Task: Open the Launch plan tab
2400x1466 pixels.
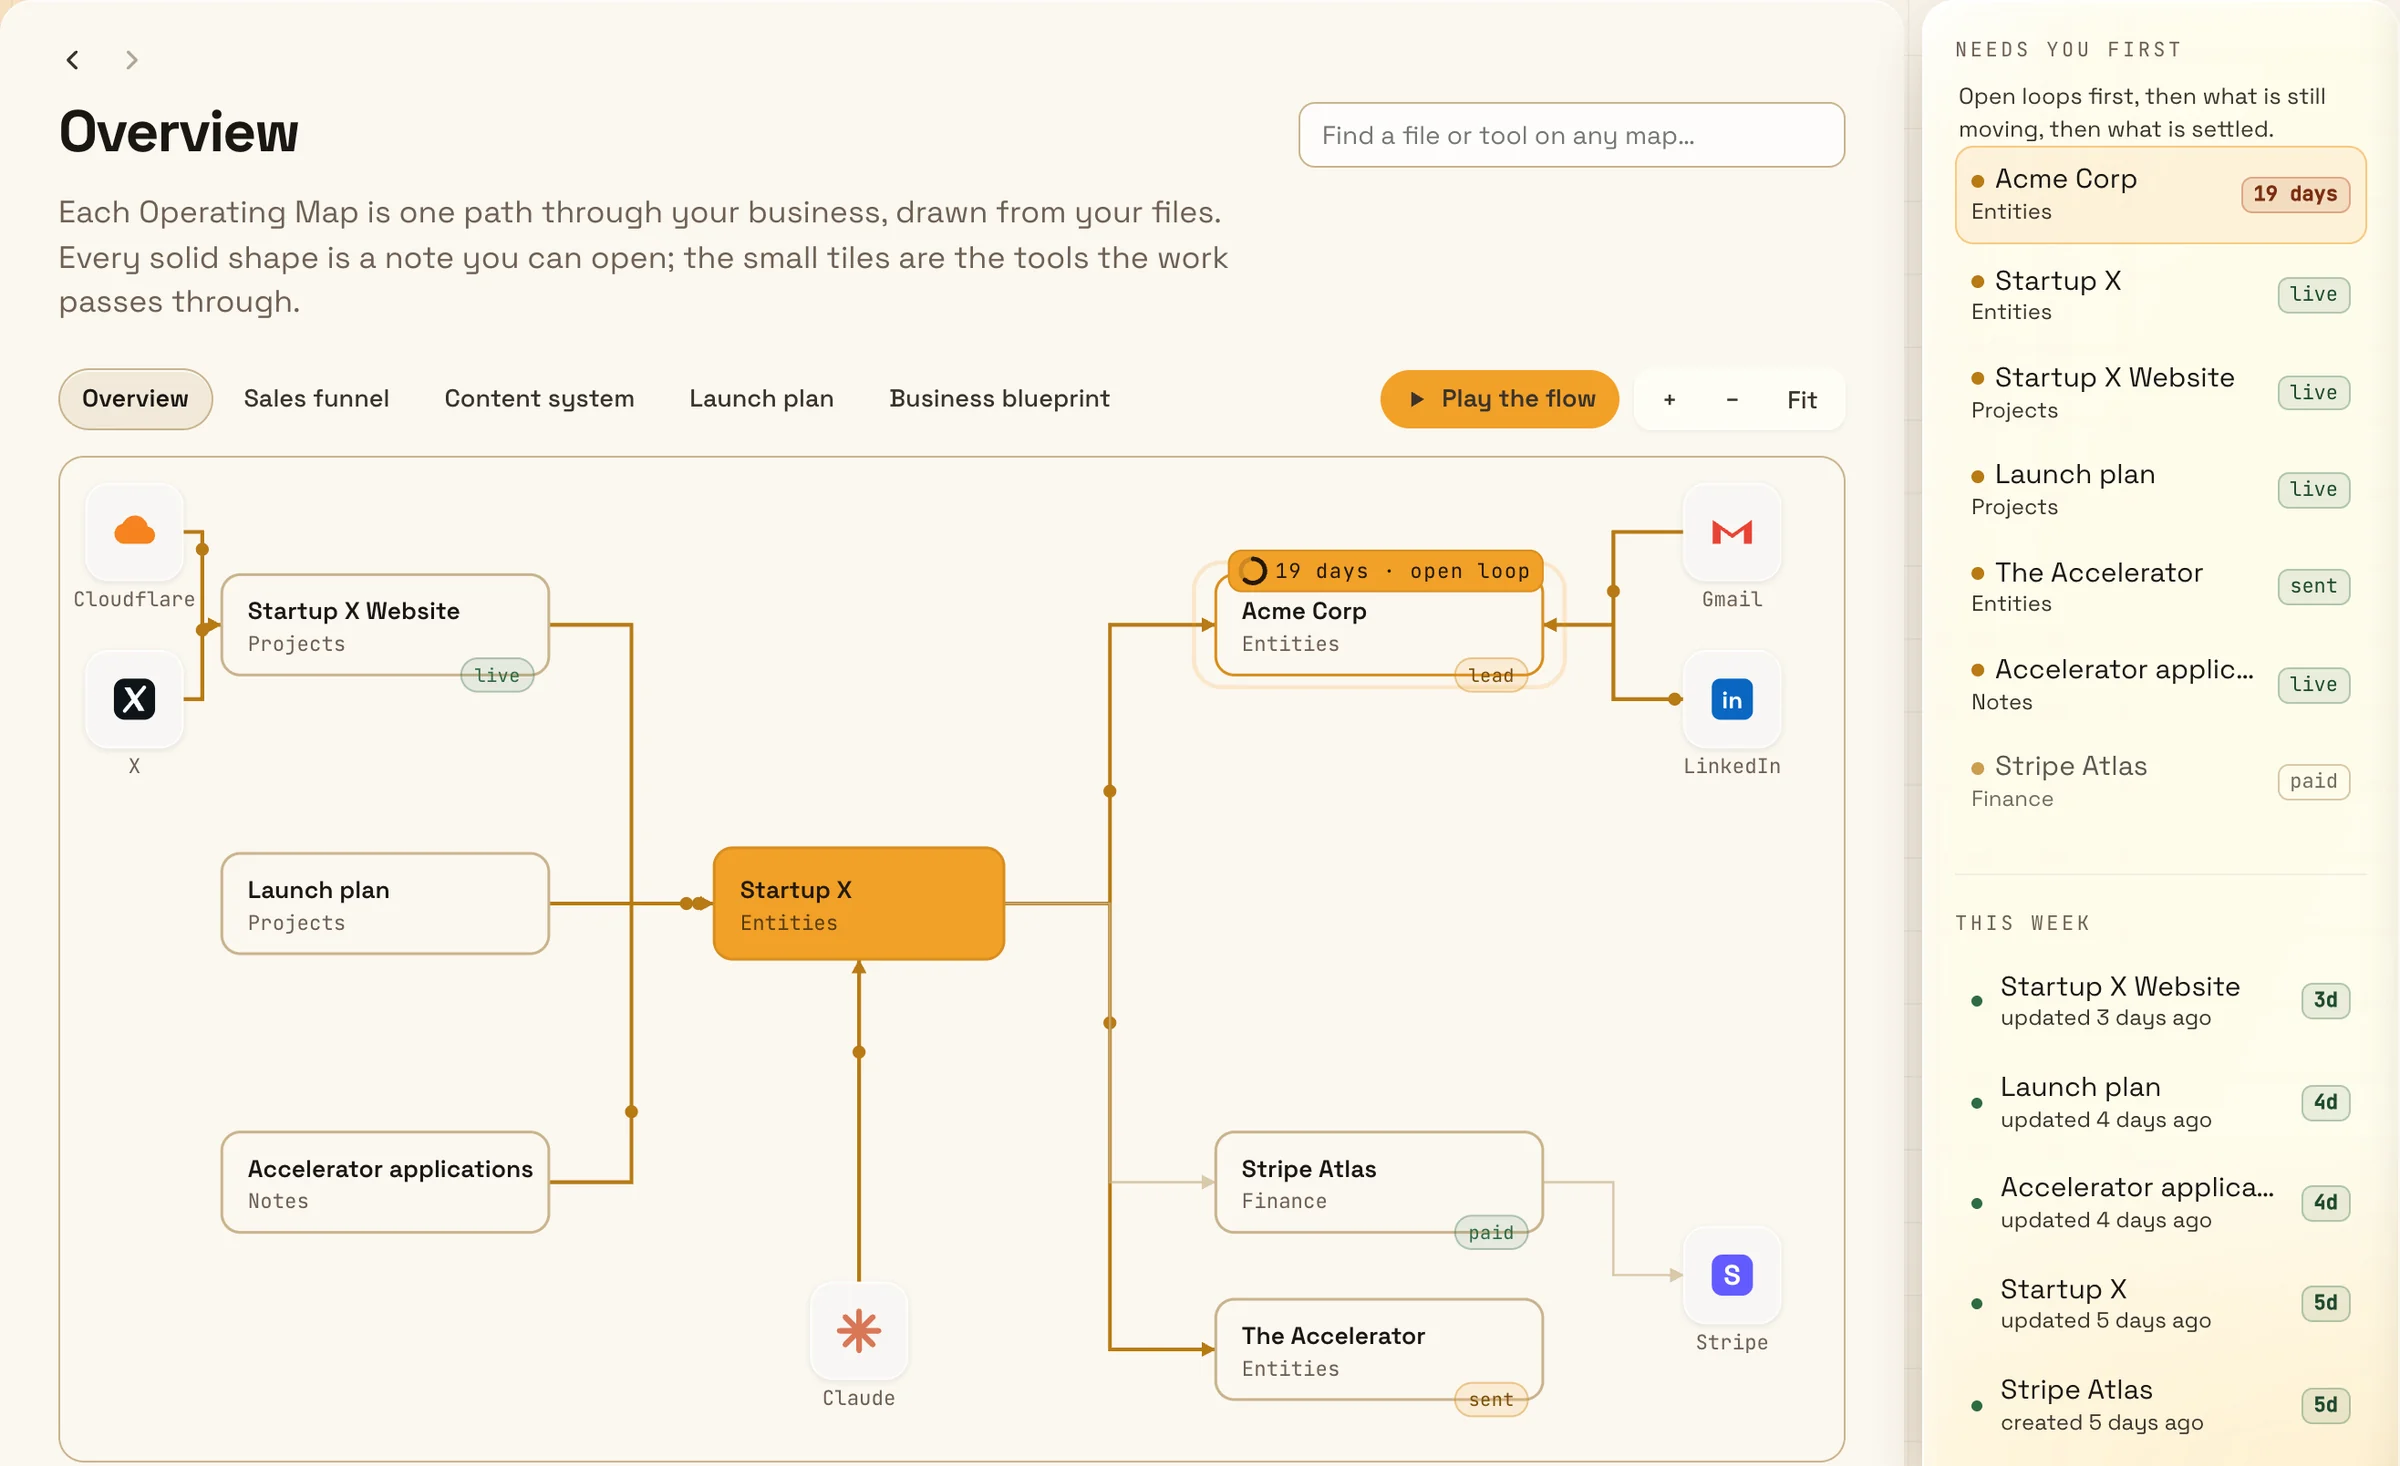Action: pos(761,399)
